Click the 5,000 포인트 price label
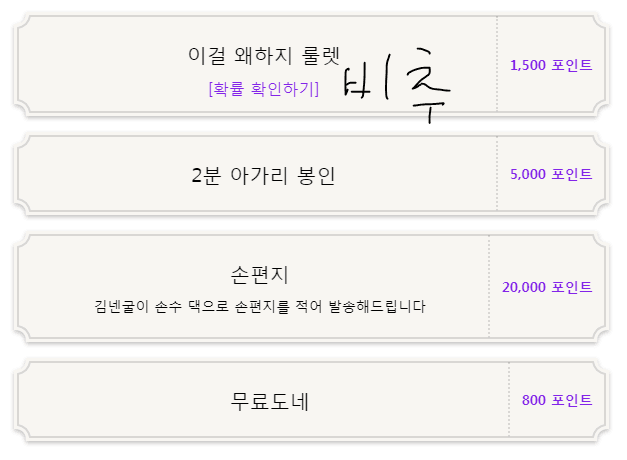The image size is (627, 460). pos(551,174)
